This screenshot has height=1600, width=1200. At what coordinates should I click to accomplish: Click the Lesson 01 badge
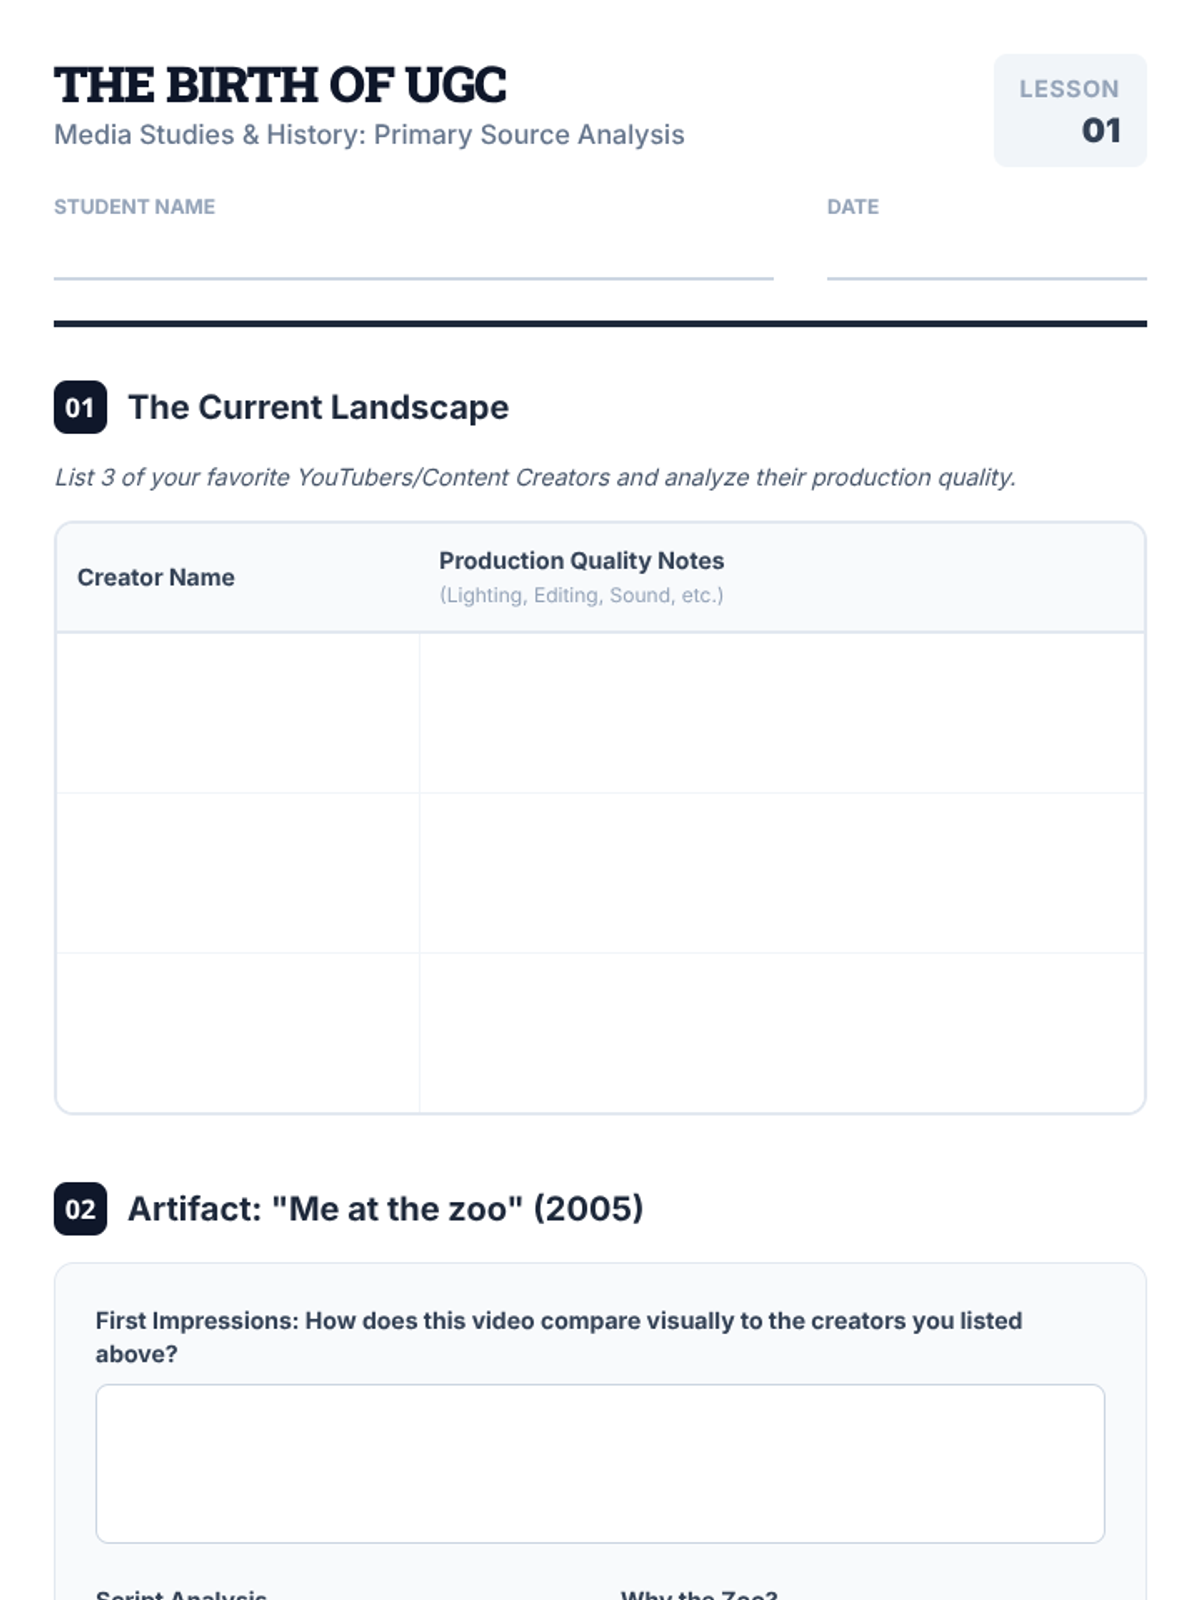(1069, 110)
